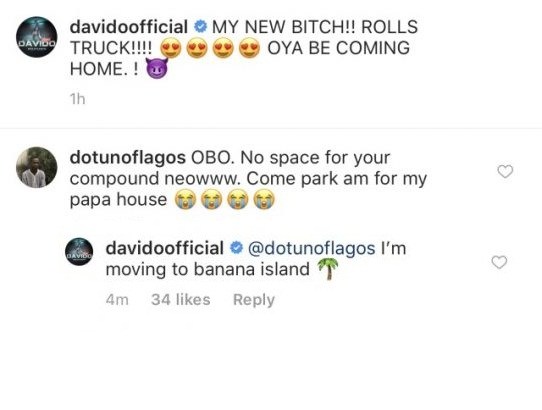
Task: Click the palm tree emoji
Action: coord(327,269)
